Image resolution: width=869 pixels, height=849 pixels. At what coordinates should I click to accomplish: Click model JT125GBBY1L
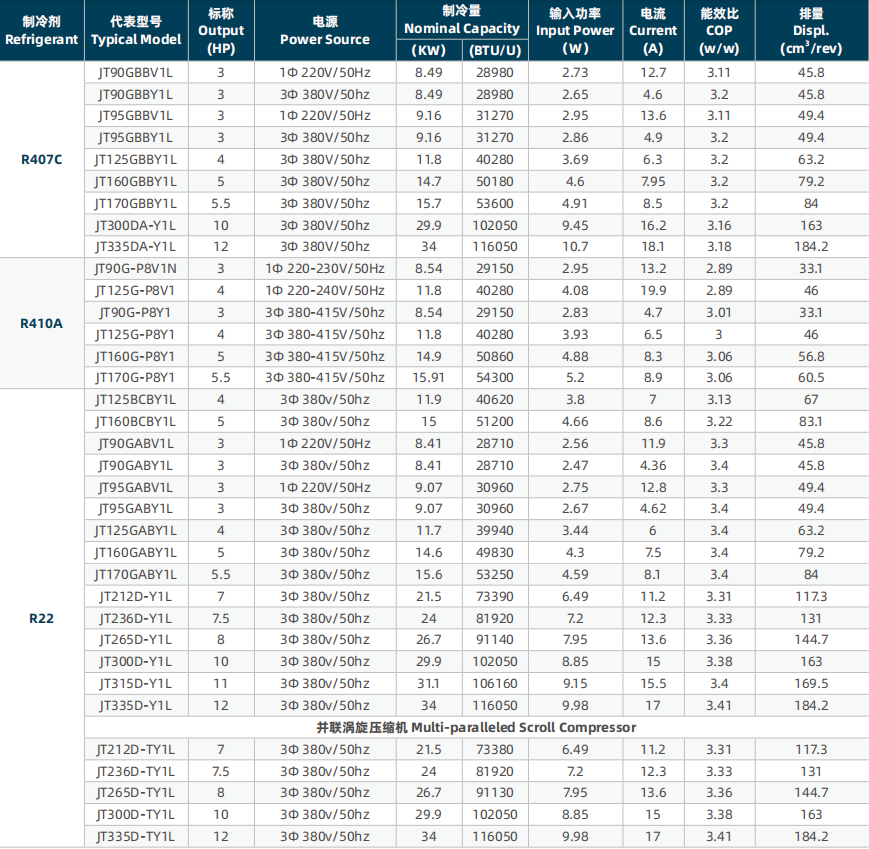pos(136,160)
